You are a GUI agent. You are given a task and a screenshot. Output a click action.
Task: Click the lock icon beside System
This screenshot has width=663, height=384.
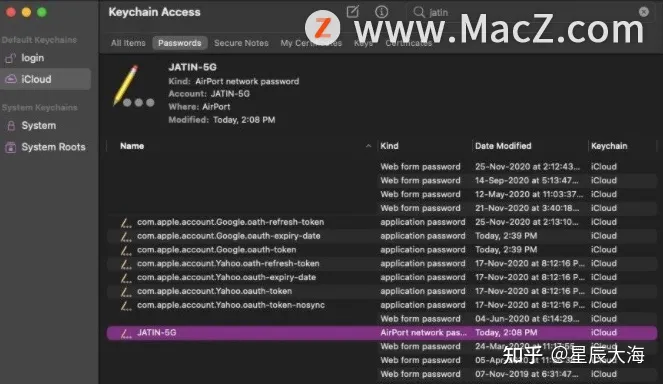(x=11, y=126)
